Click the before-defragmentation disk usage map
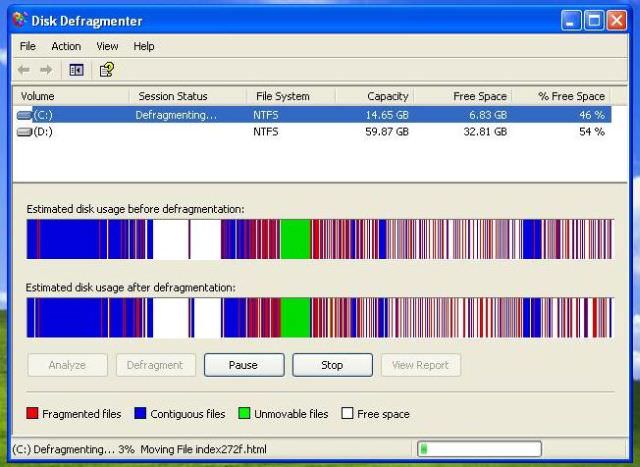This screenshot has width=640, height=467. 320,239
